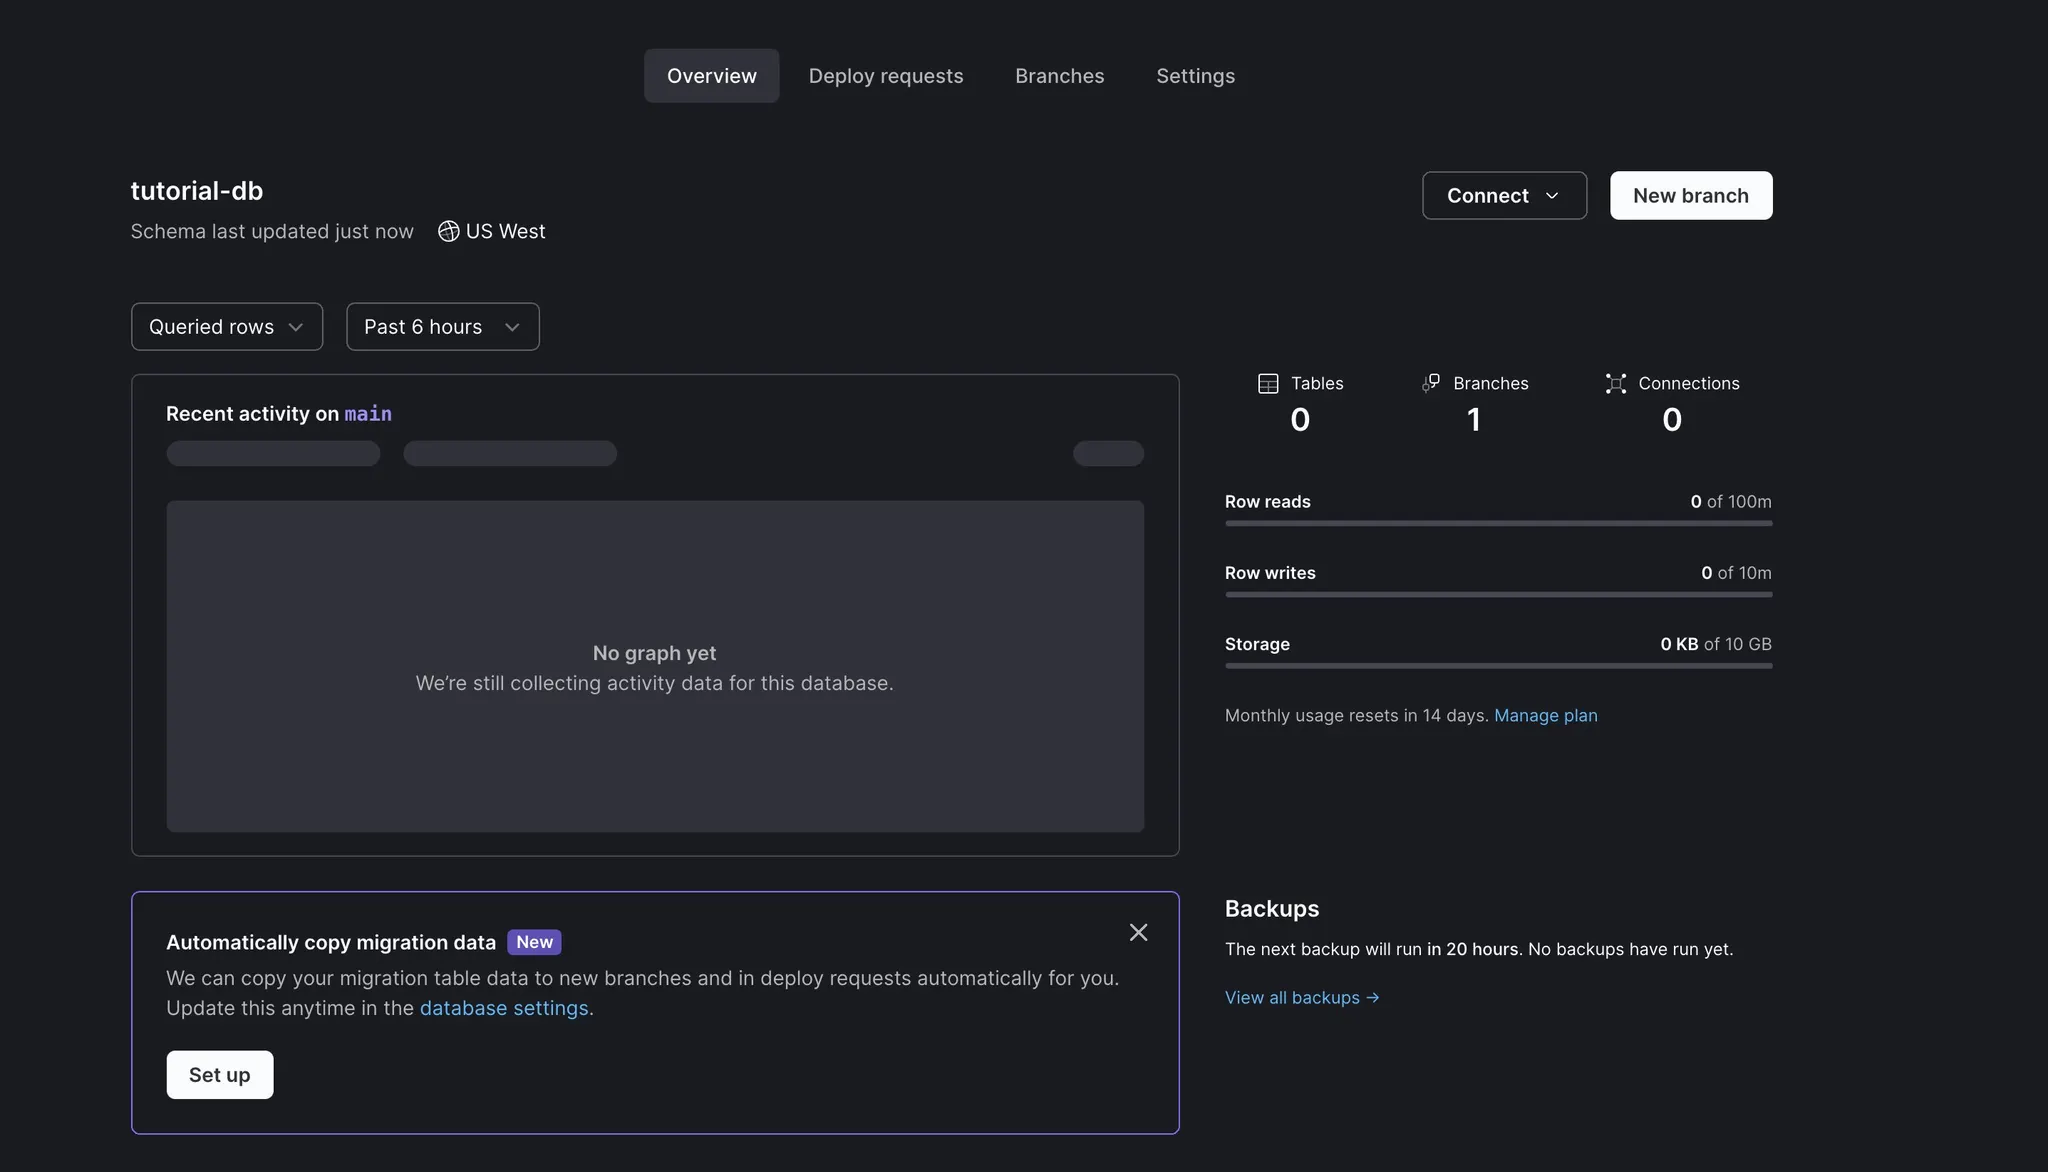Click the arrow in View all backups
This screenshot has height=1172, width=2048.
[1373, 997]
